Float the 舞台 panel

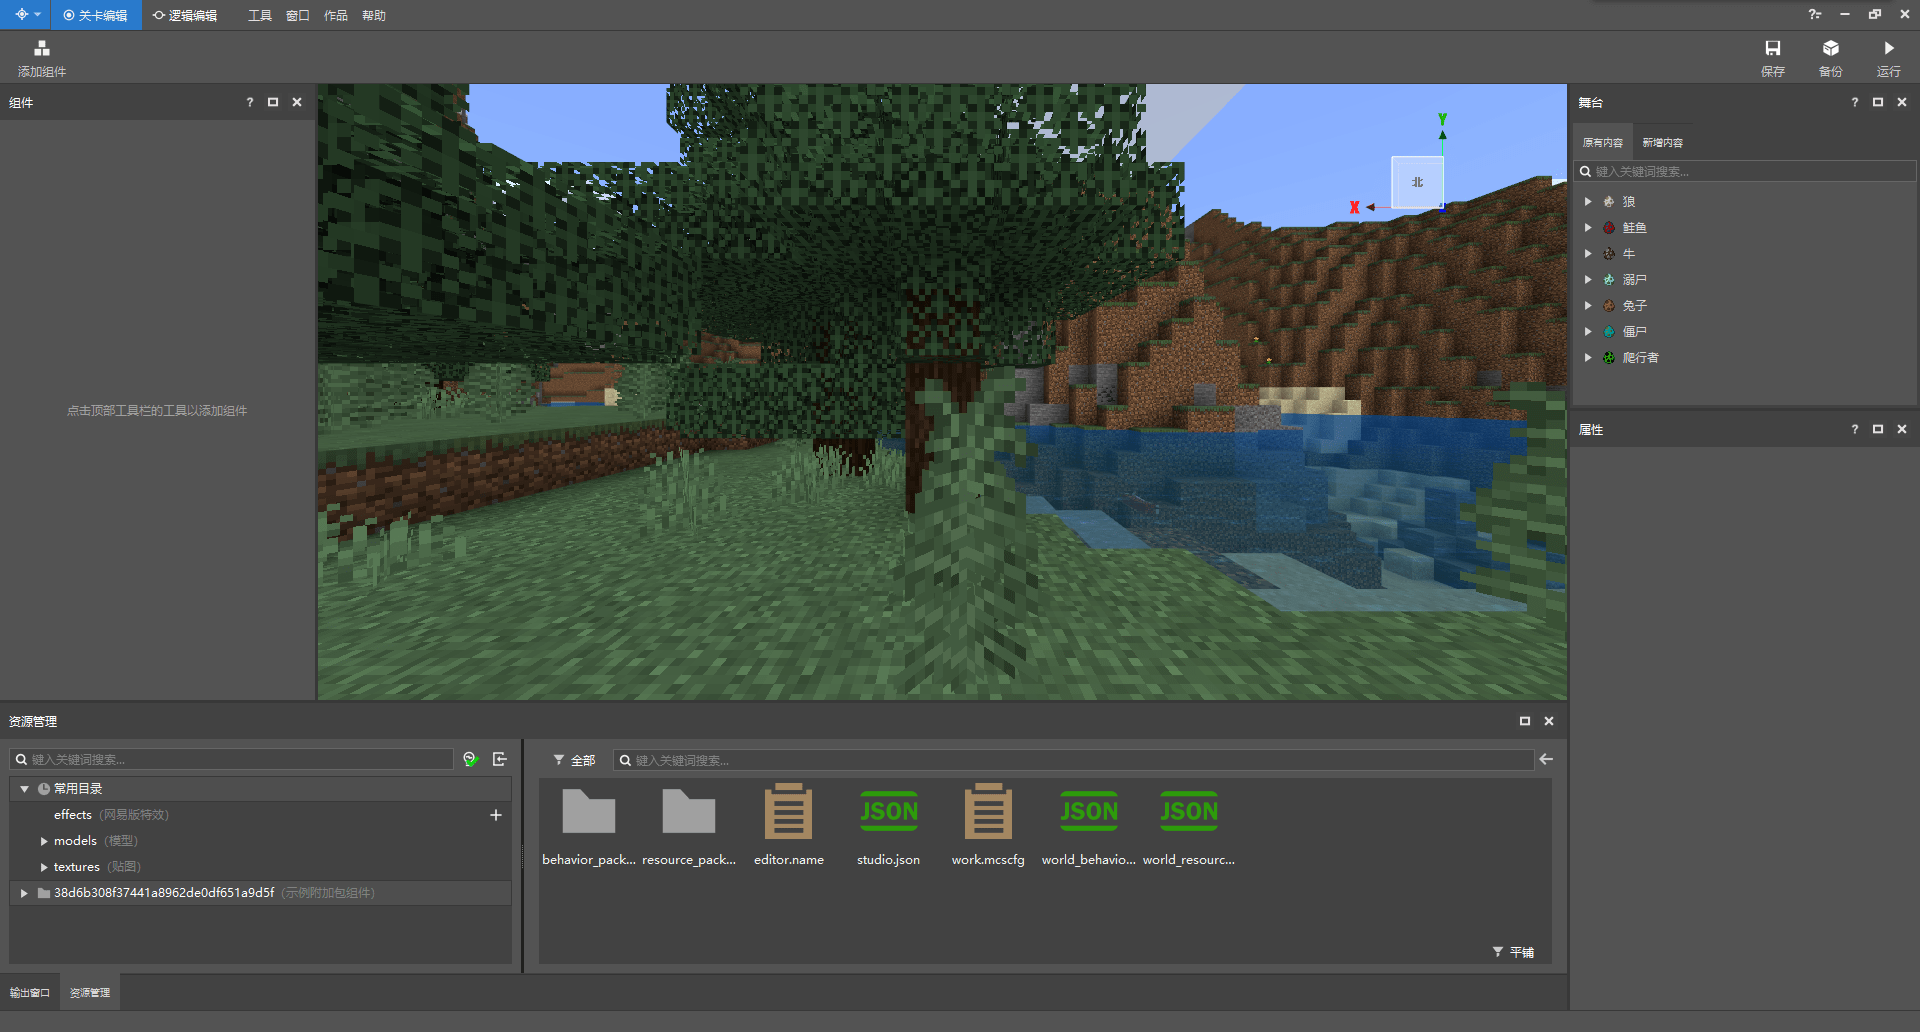coord(1878,102)
